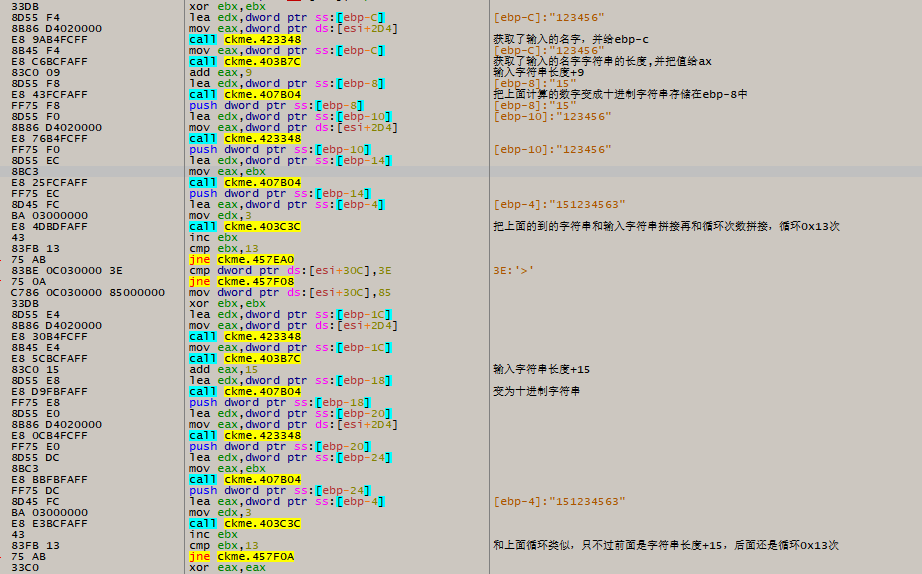Click the comment '输入字符串长度+15'
Viewport: 922px width, 574px height.
click(x=542, y=369)
